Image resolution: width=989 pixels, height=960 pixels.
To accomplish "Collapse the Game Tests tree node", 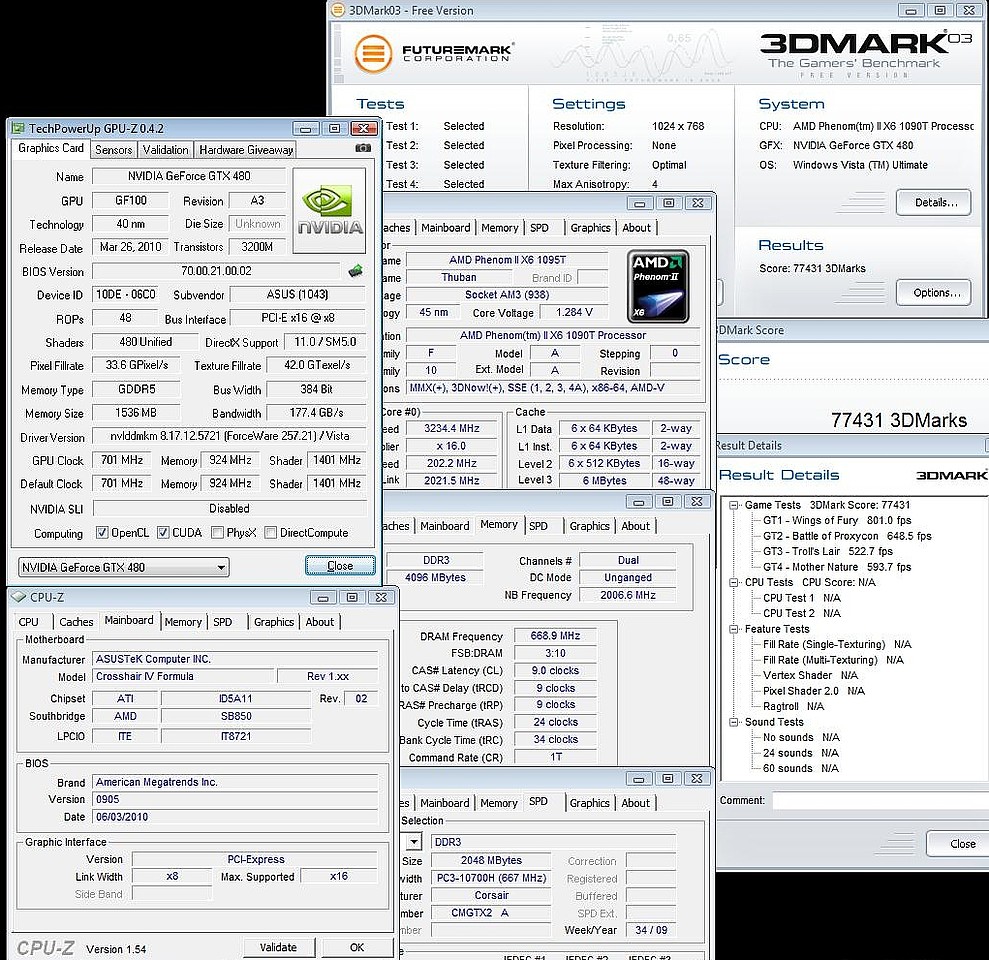I will 734,505.
